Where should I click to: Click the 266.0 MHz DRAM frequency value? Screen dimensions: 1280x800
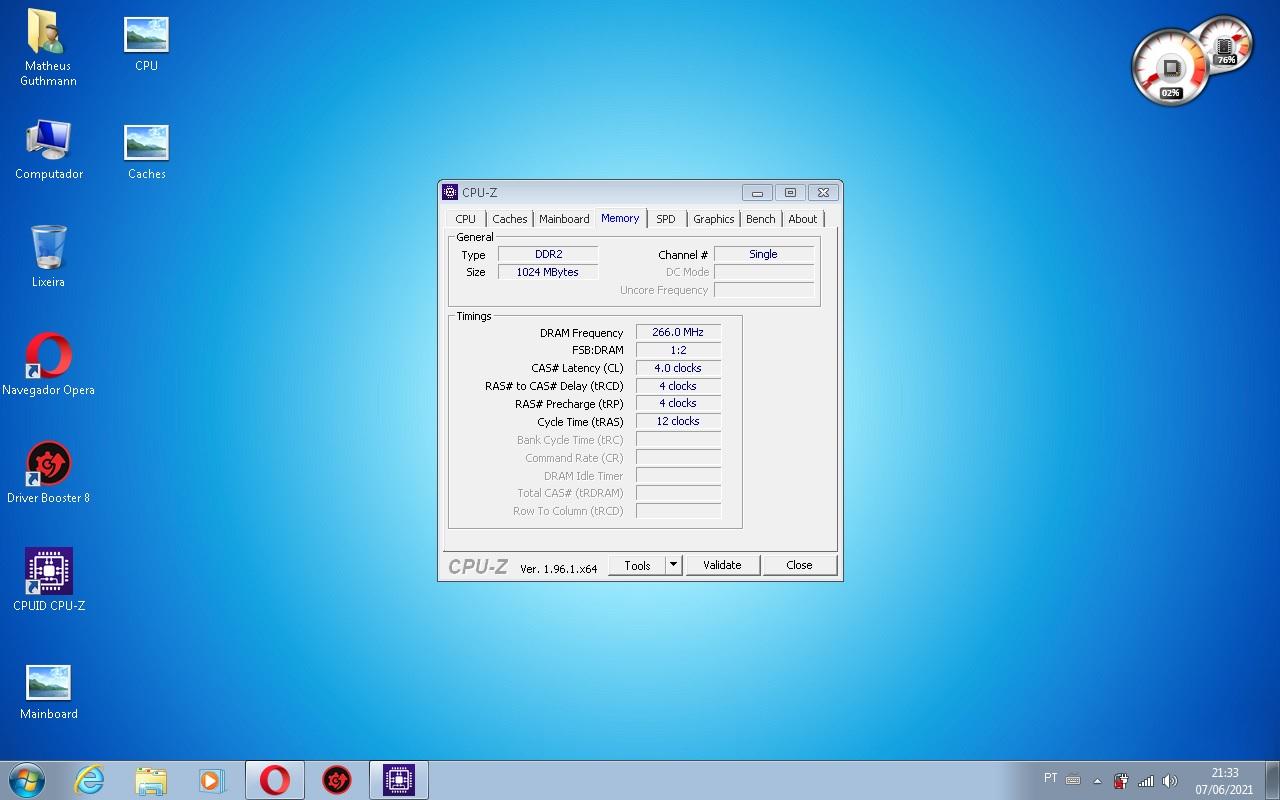(678, 332)
